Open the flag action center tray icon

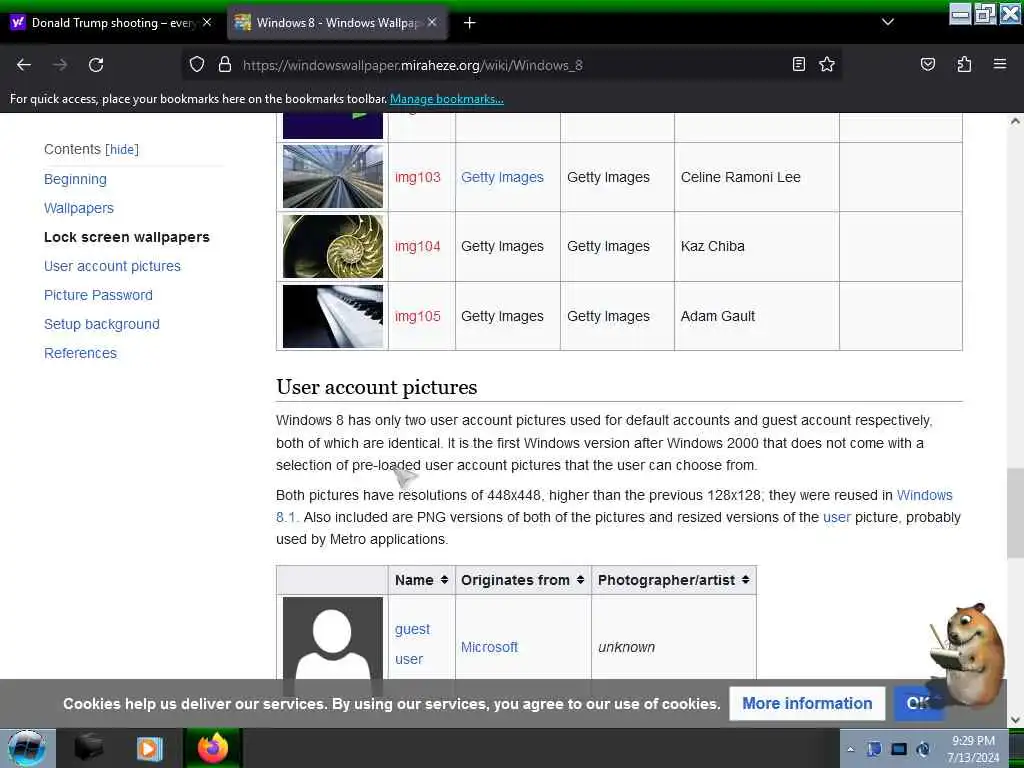874,749
